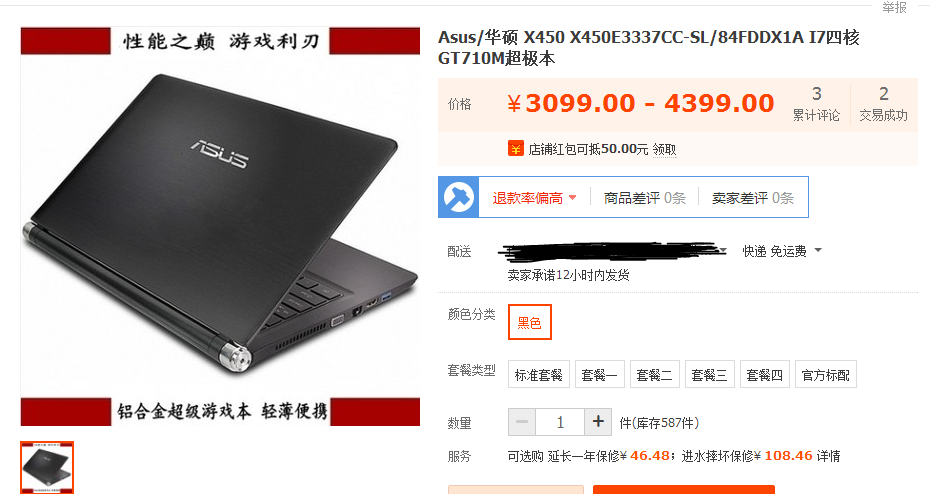Expand the delivery address dropdown
Screen dimensions: 930x494
(x=723, y=250)
